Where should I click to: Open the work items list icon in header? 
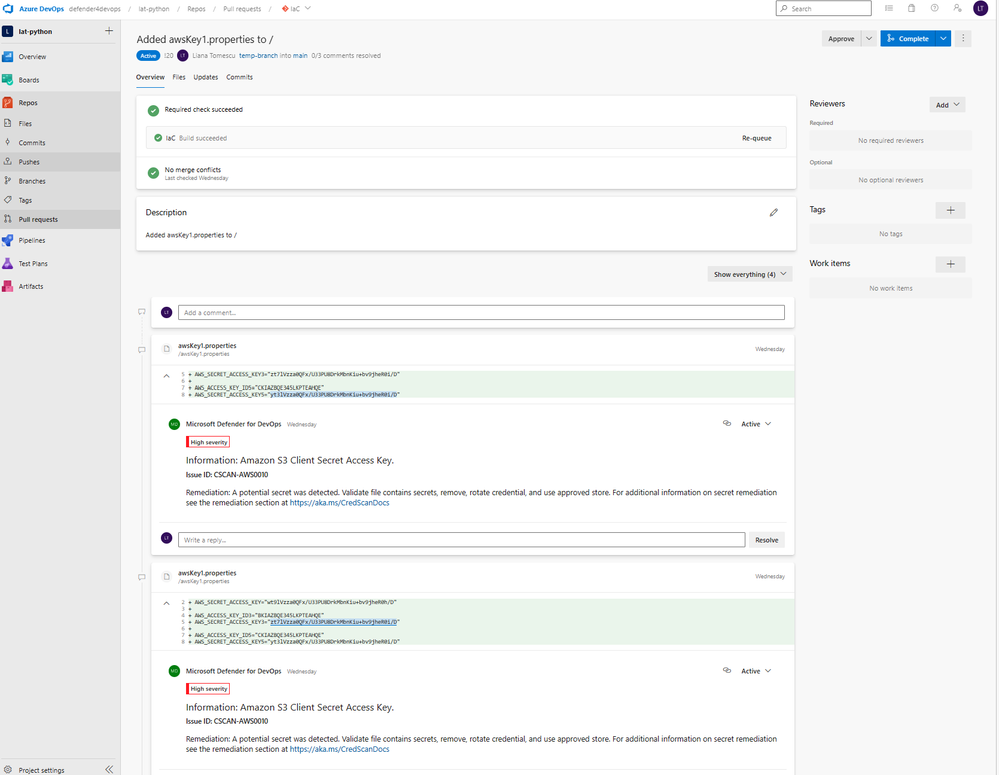(x=889, y=8)
